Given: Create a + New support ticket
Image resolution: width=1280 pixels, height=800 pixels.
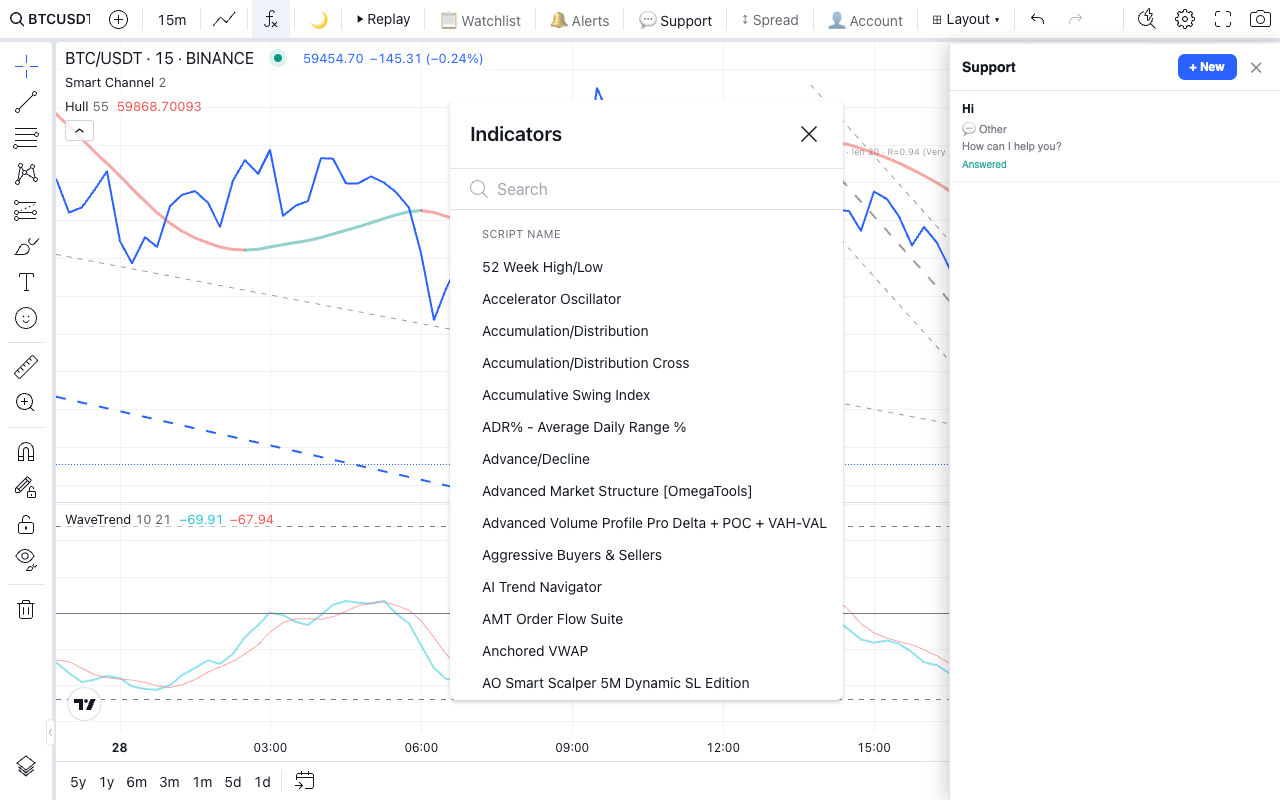Looking at the screenshot, I should coord(1207,67).
